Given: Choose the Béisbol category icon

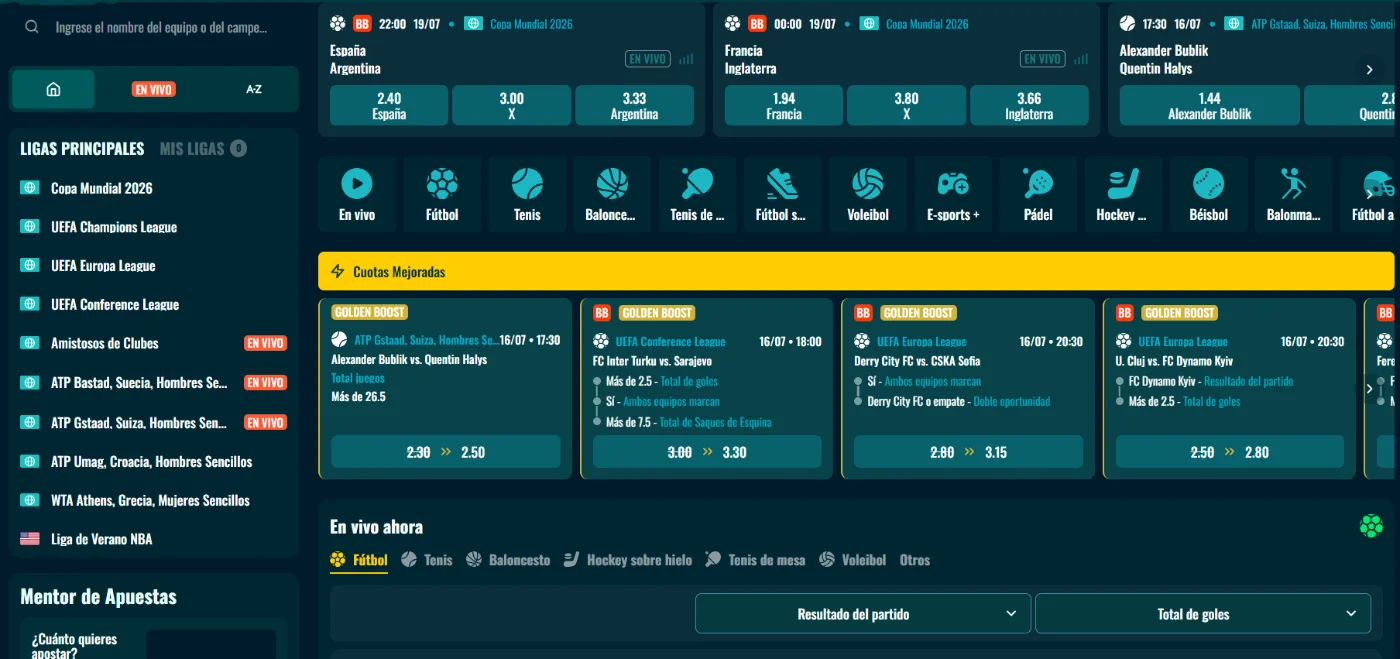Looking at the screenshot, I should pyautogui.click(x=1208, y=194).
